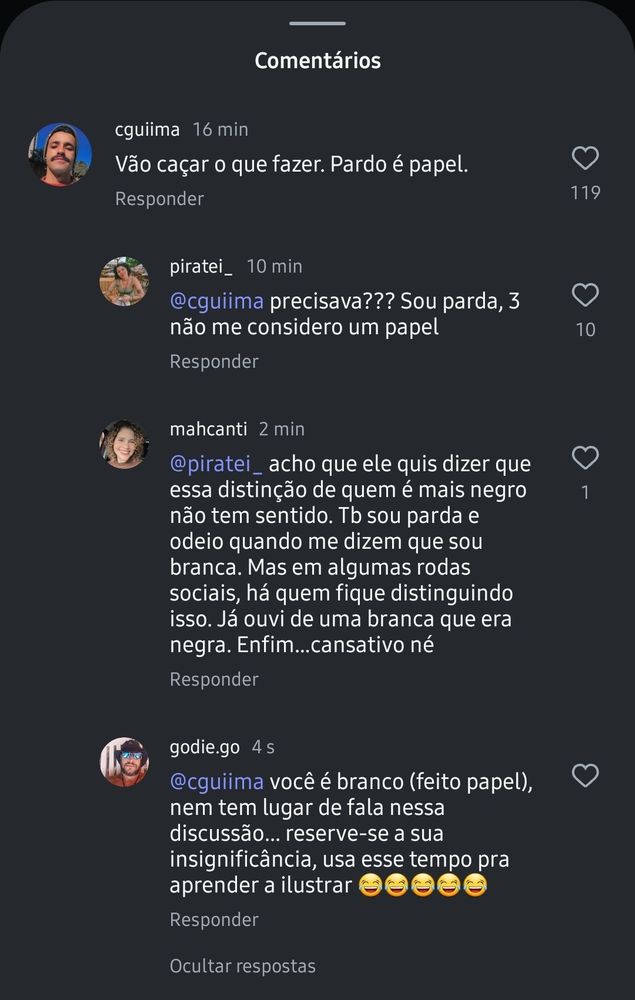This screenshot has width=635, height=1000.
Task: Tap the heart on mahcanti's reply
Action: click(x=585, y=458)
